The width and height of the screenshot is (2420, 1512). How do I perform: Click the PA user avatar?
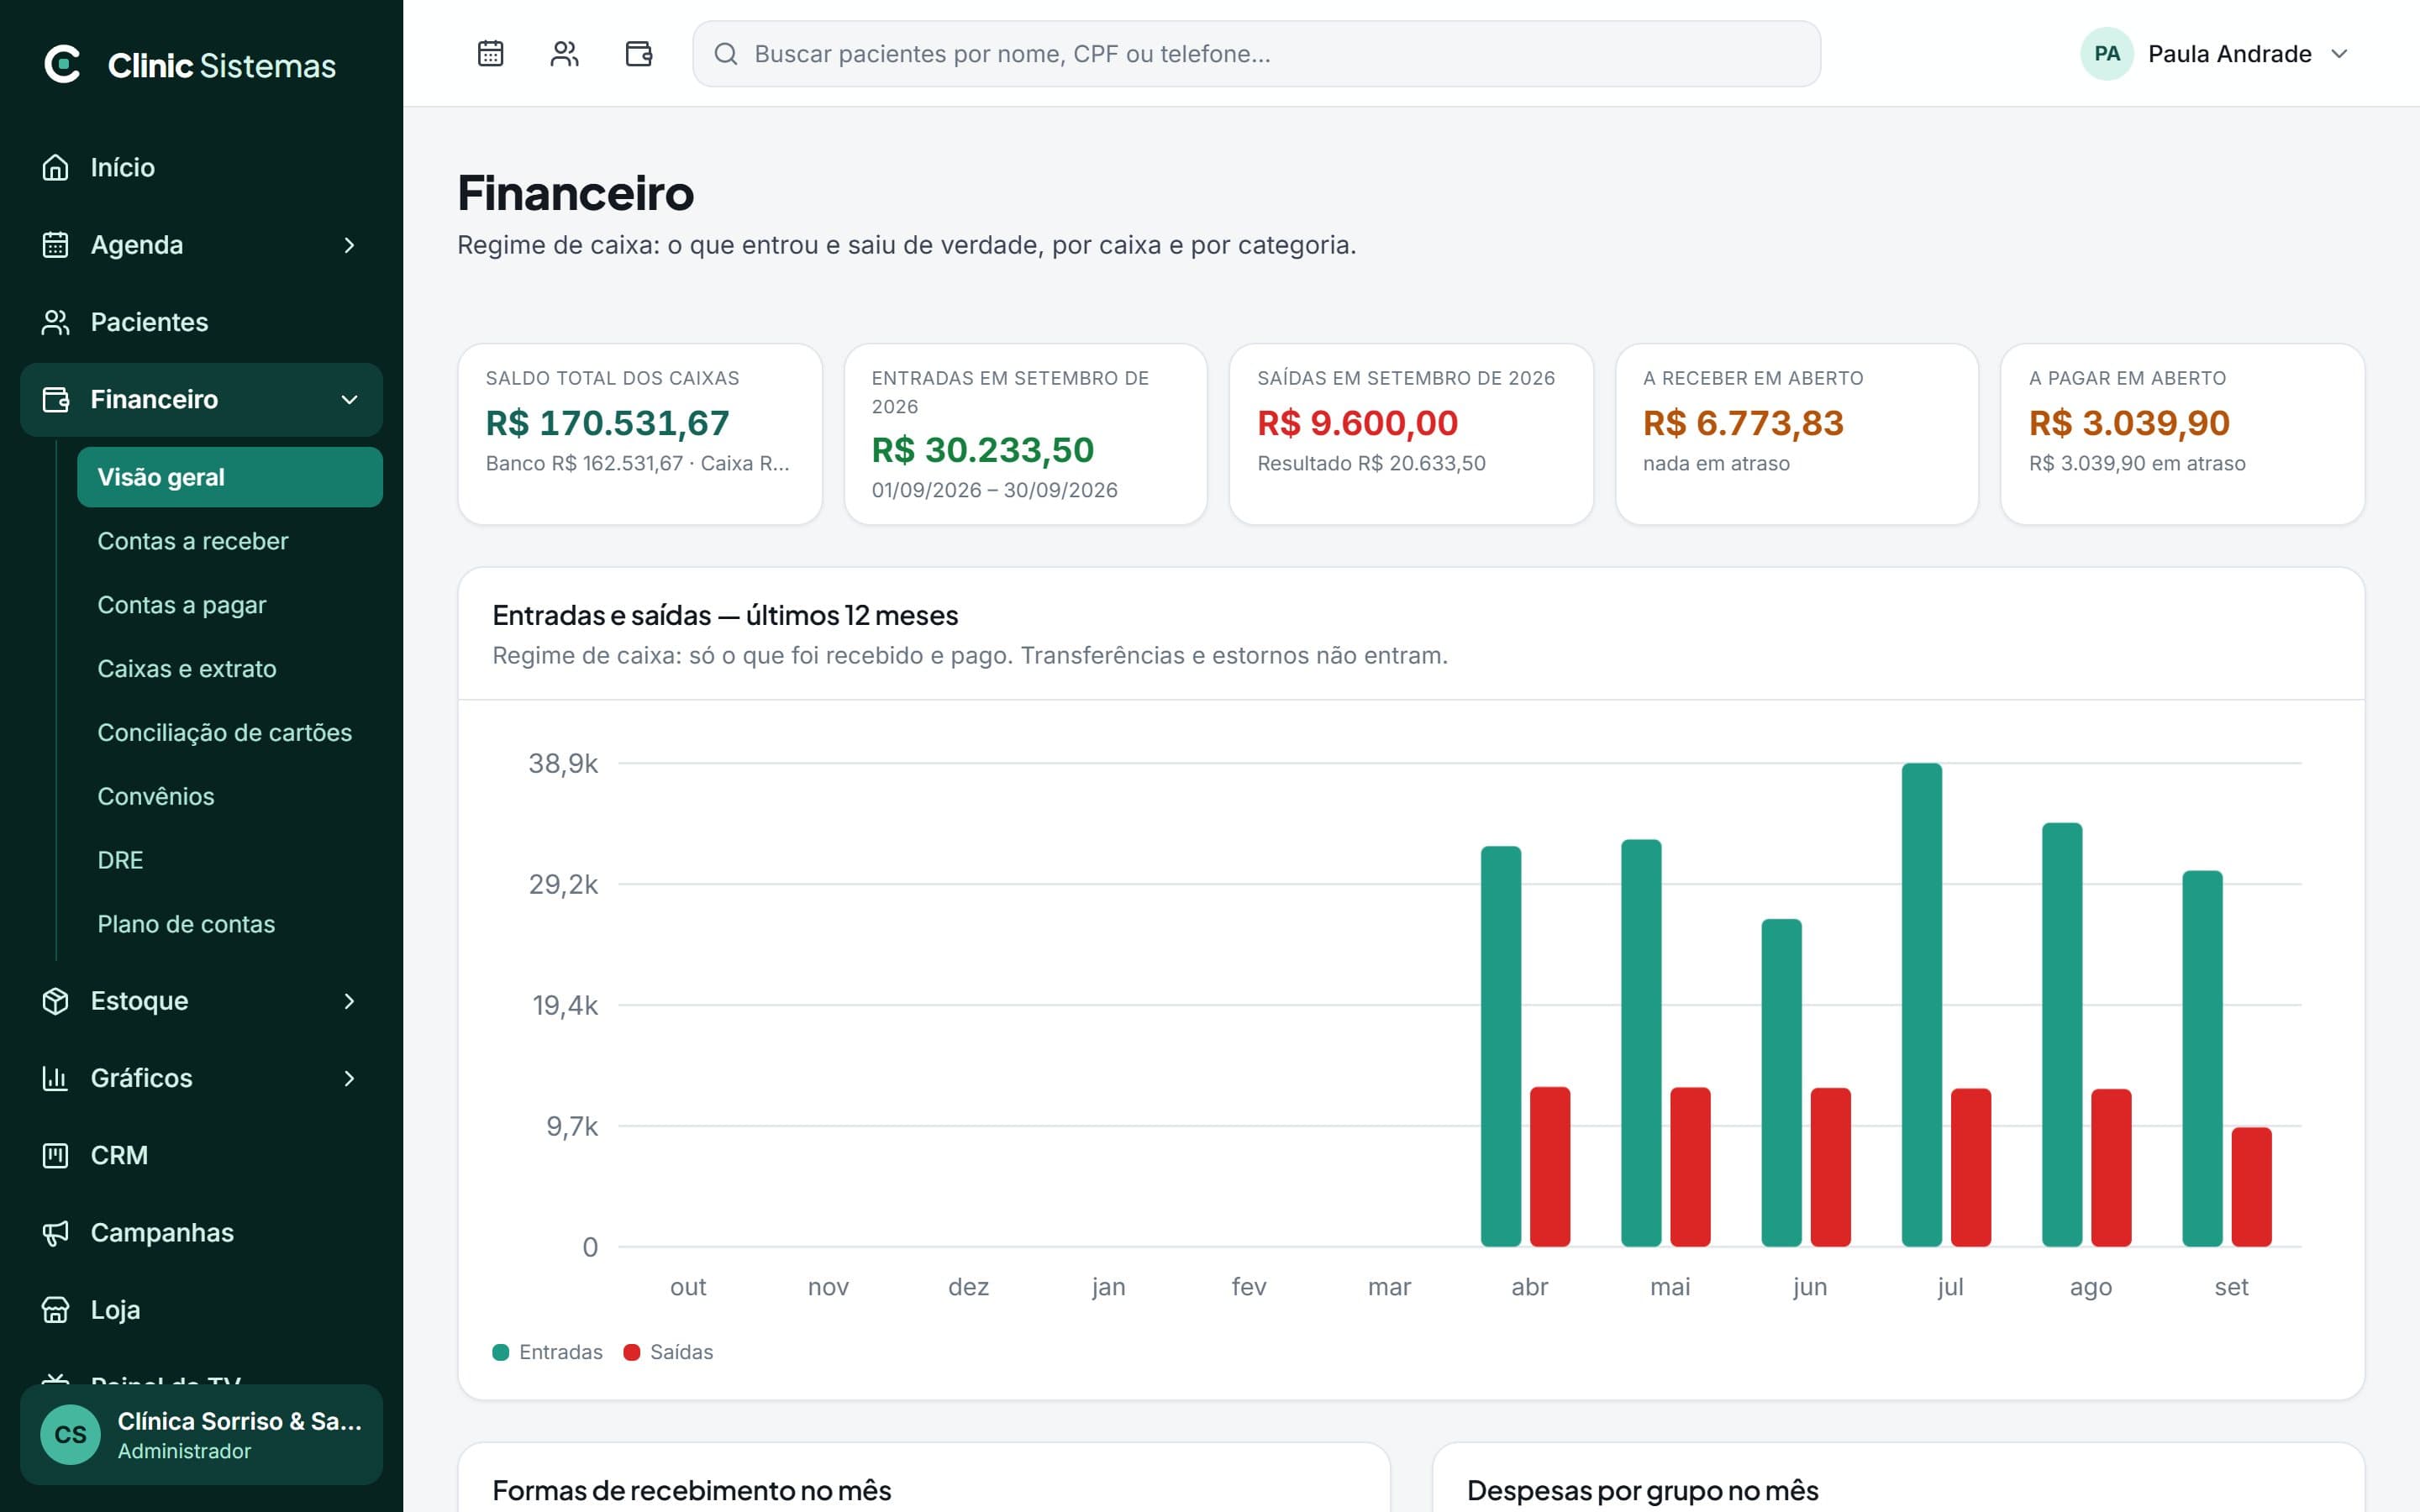pos(2107,54)
